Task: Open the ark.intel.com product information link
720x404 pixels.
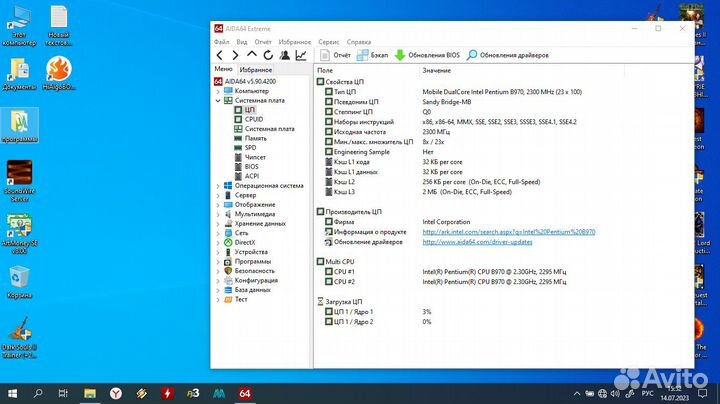Action: 509,232
